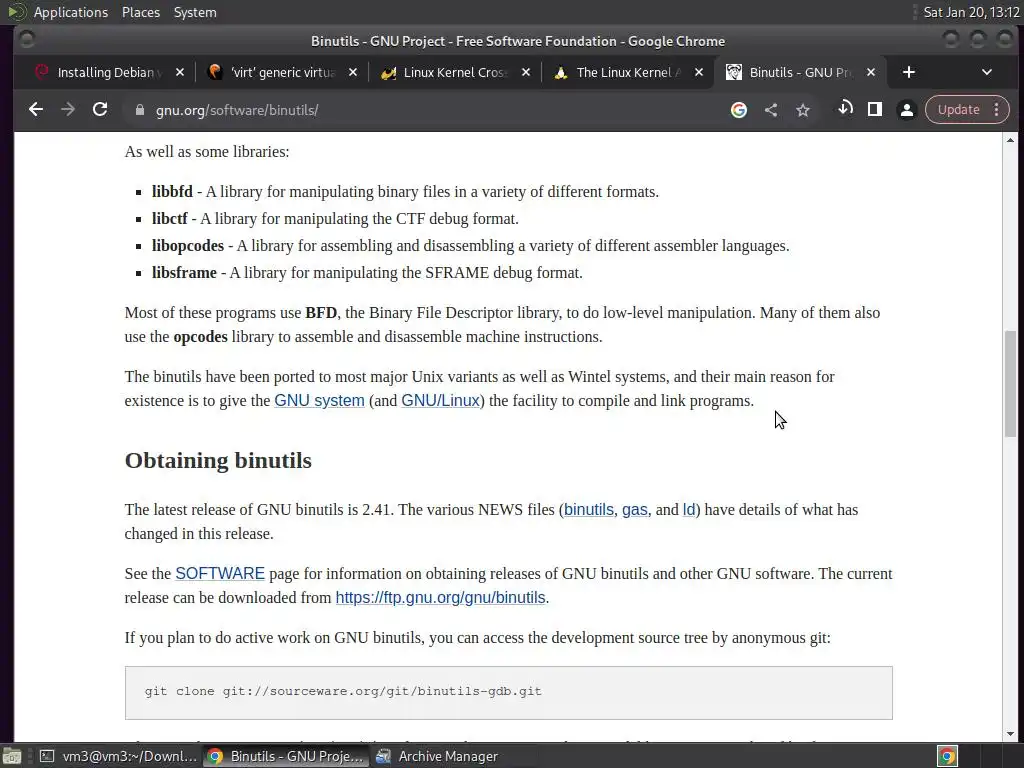
Task: Open the downloads icon in toolbar
Action: click(845, 108)
